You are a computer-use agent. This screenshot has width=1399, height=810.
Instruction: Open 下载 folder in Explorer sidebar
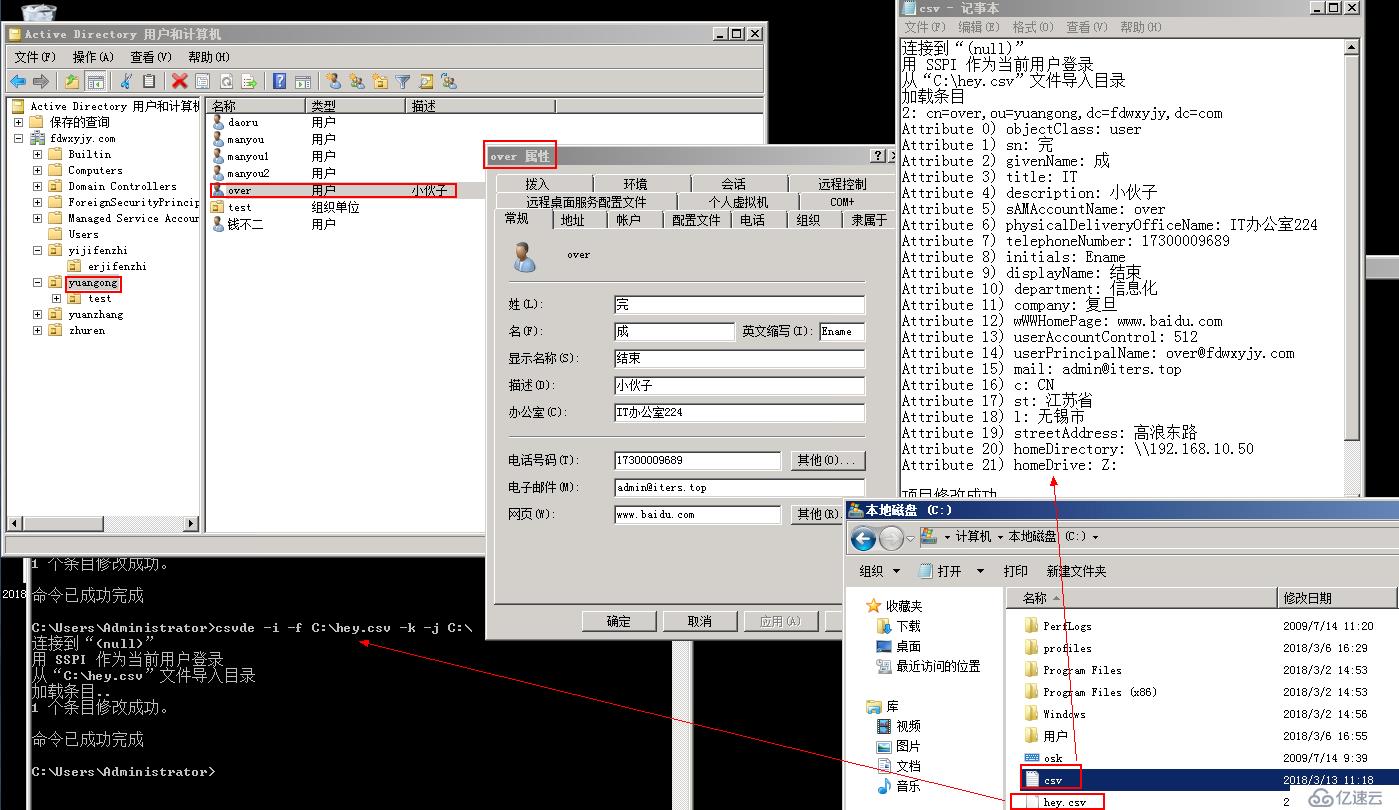click(x=908, y=626)
